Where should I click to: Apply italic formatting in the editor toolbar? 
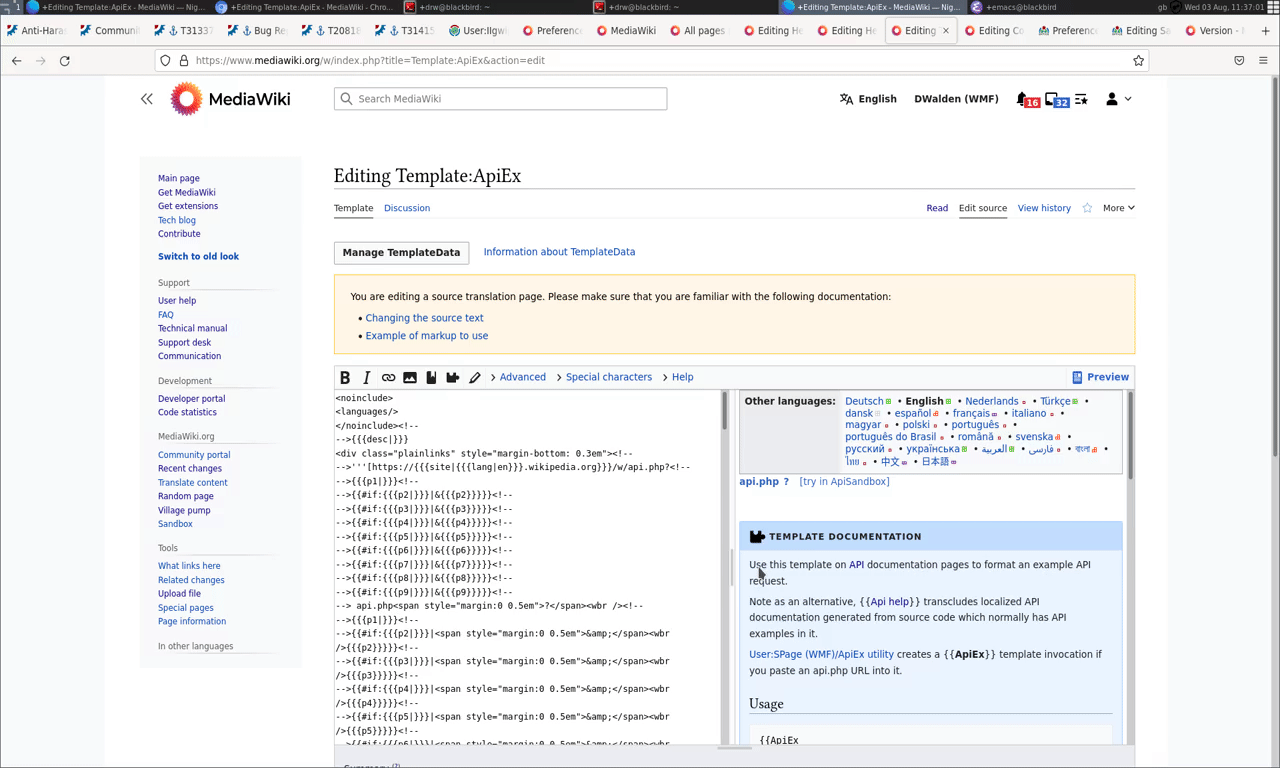366,377
